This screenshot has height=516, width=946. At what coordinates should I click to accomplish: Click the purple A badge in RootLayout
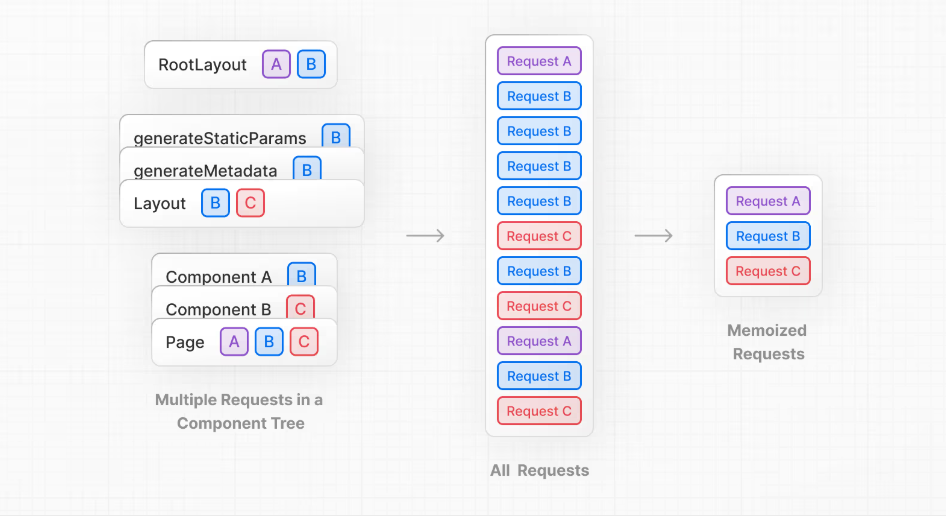pos(276,65)
